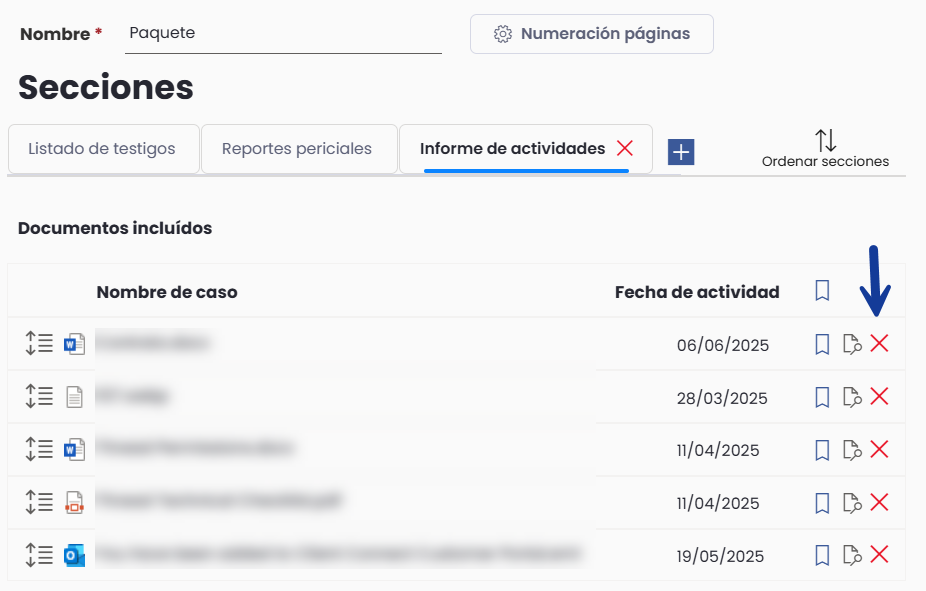Viewport: 926px width, 591px height.
Task: Switch to Reportes periciales tab
Action: pos(297,149)
